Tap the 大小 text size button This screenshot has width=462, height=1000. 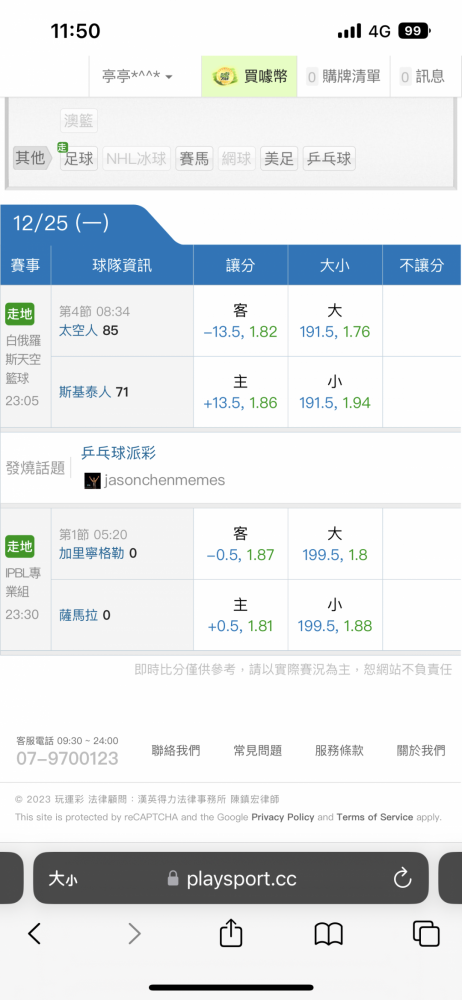coord(63,879)
